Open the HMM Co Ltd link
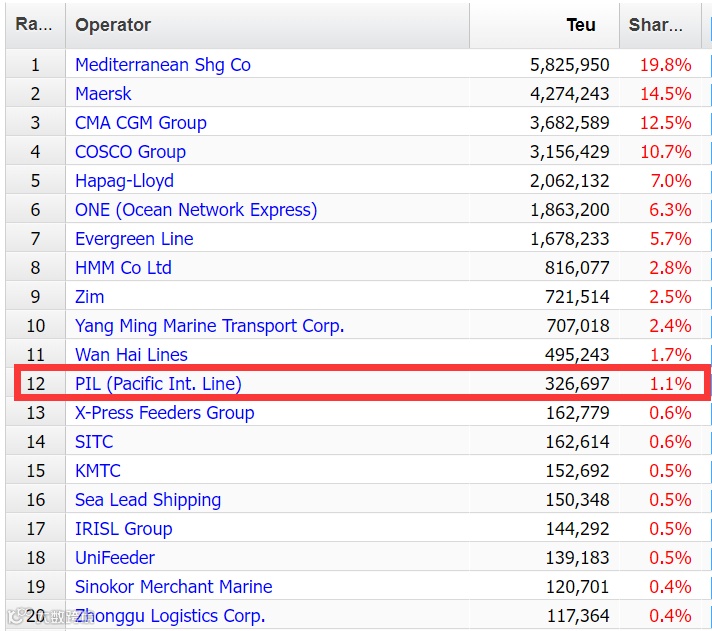 point(123,268)
